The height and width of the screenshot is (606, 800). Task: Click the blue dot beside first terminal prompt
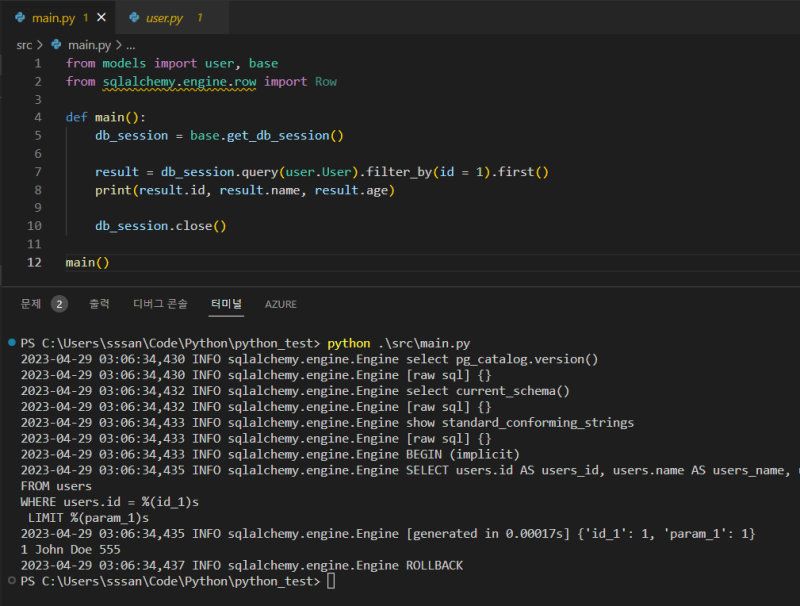coord(10,343)
